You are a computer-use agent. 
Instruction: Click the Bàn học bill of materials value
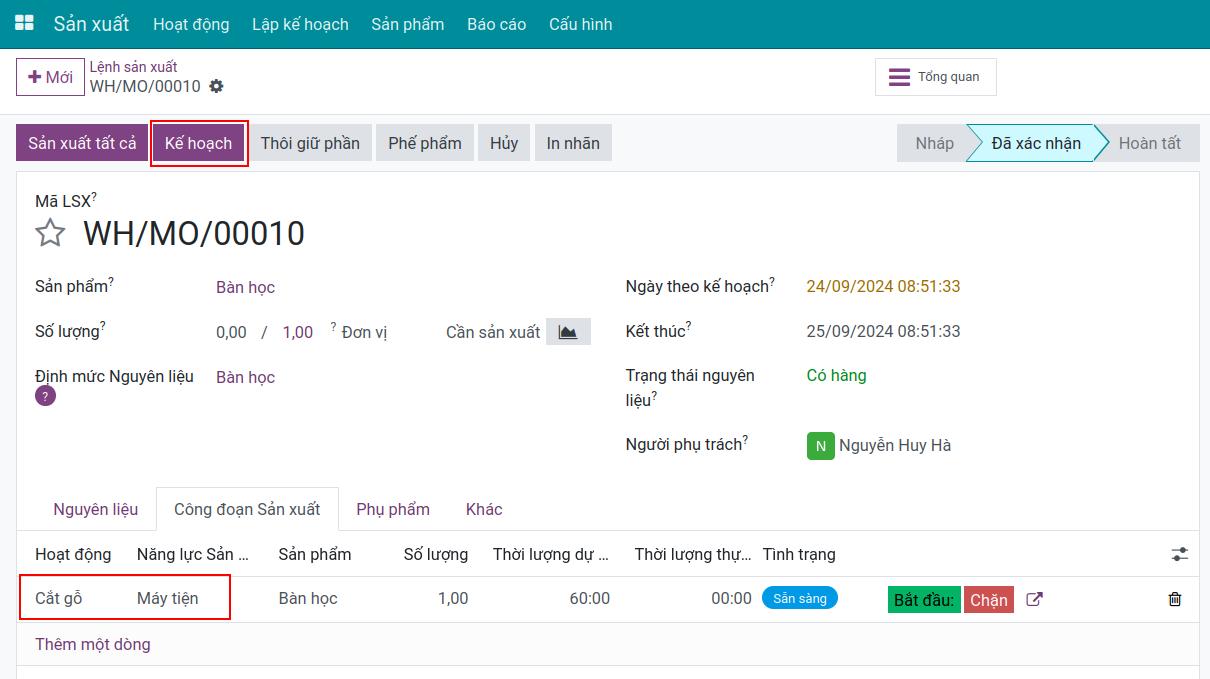tap(245, 377)
